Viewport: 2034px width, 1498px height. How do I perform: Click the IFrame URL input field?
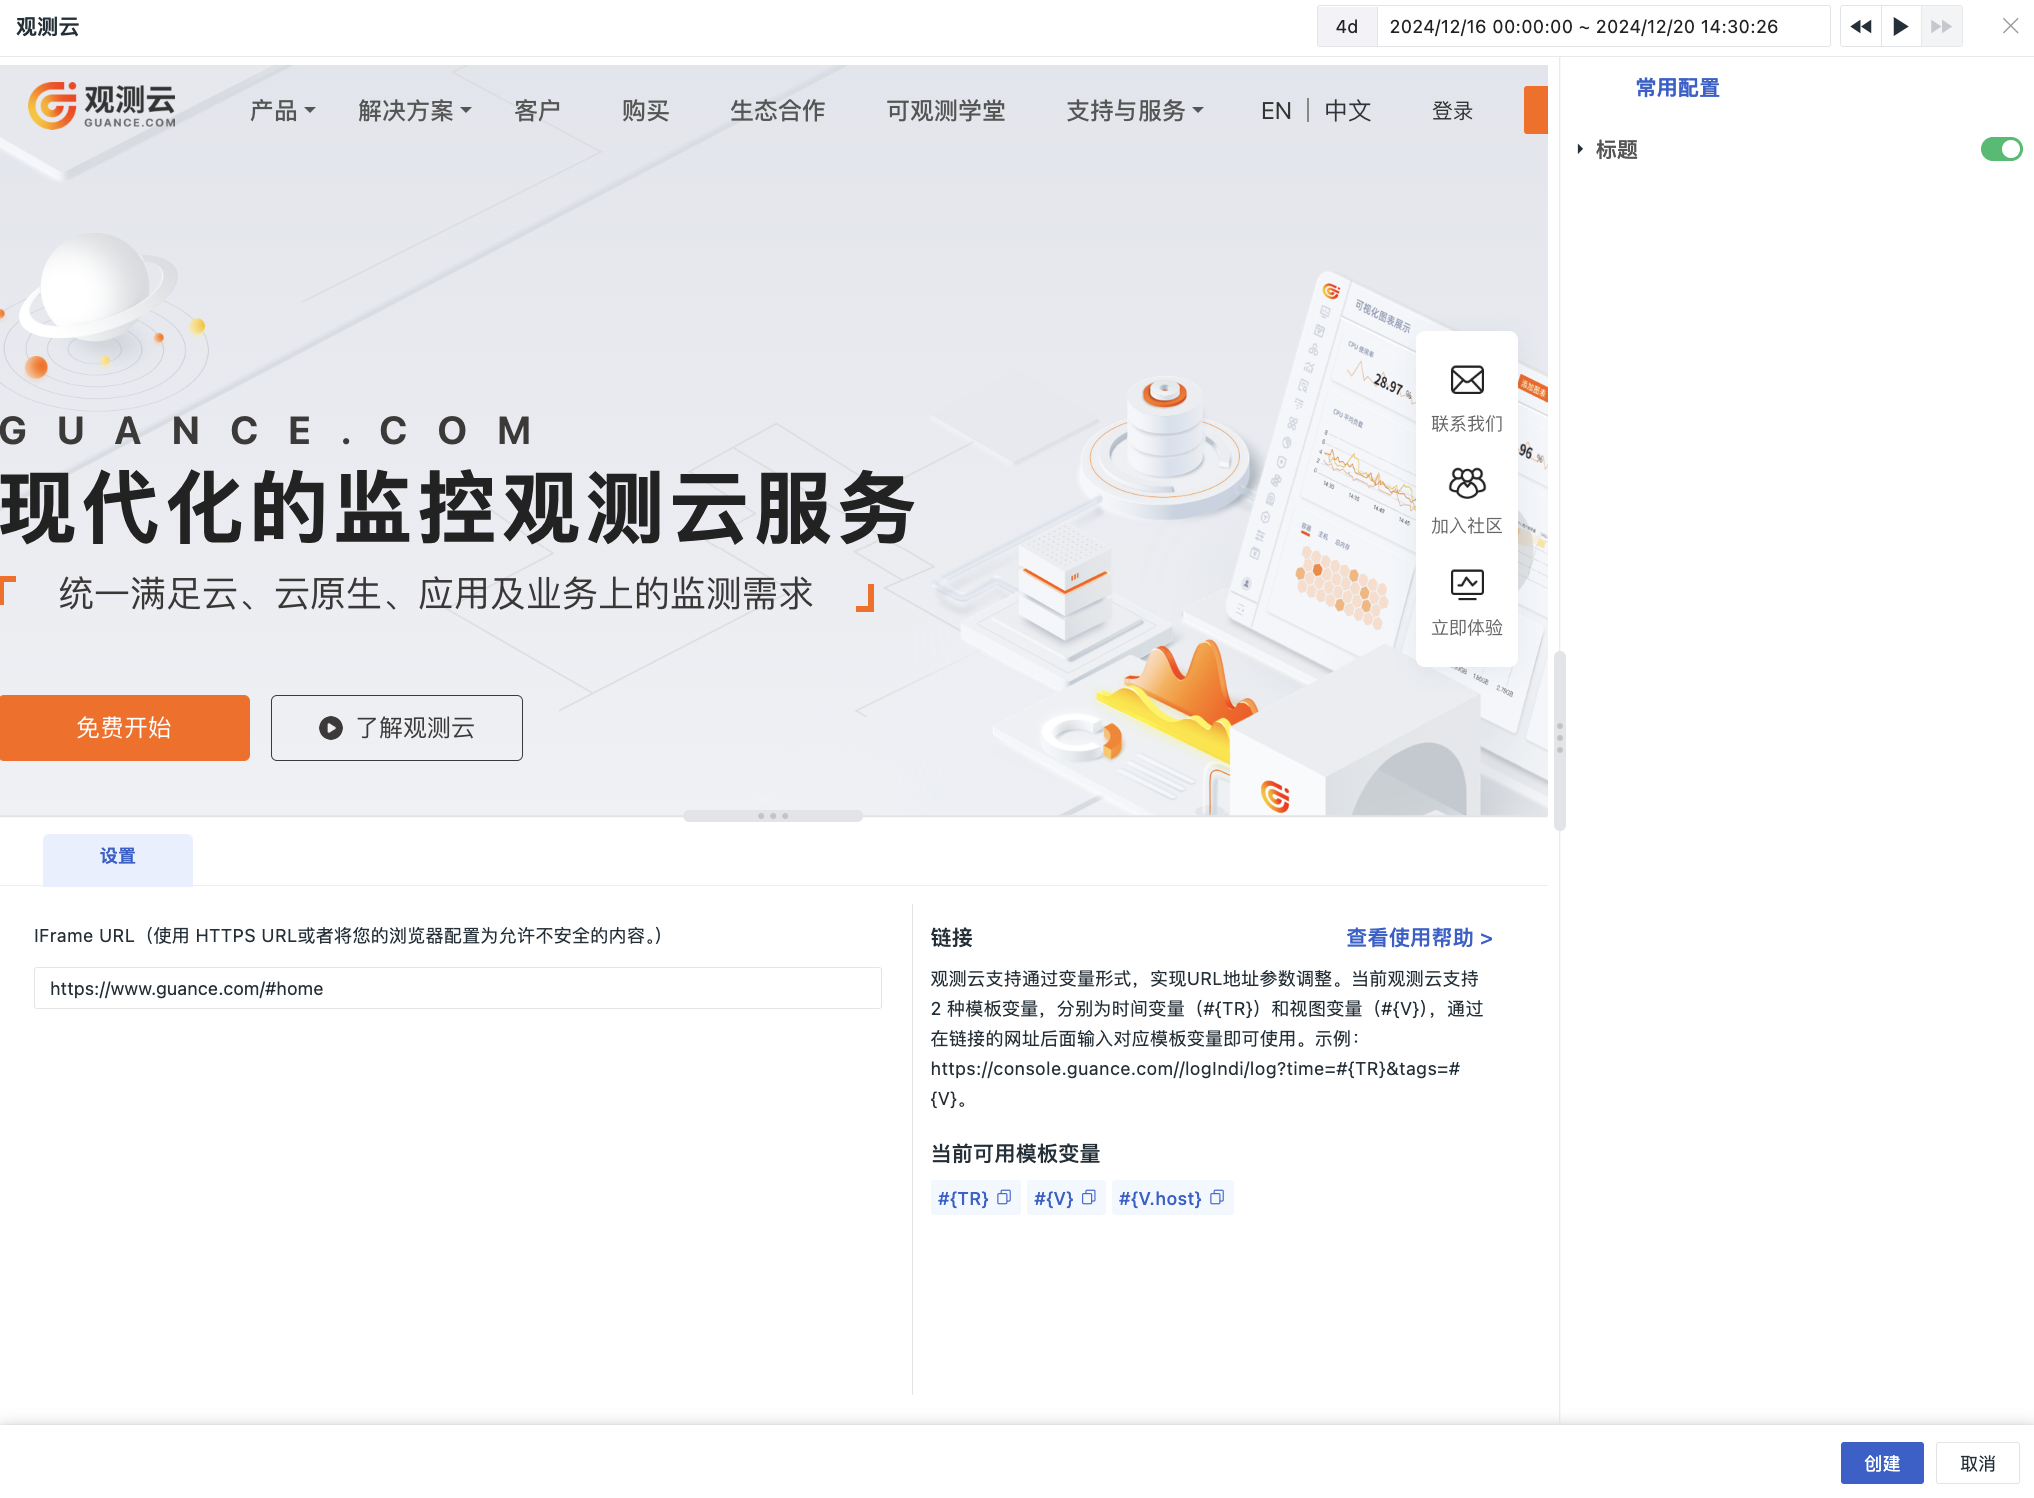pyautogui.click(x=458, y=988)
